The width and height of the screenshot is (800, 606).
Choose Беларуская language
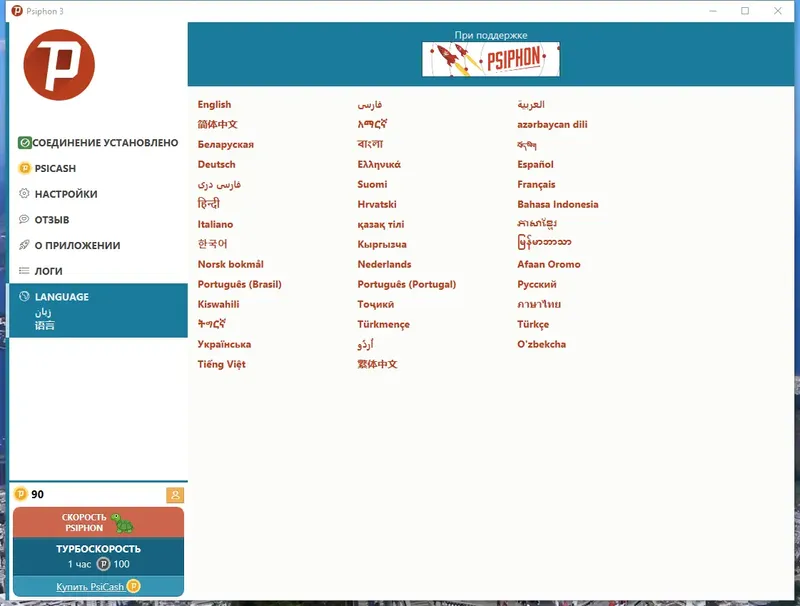click(226, 144)
